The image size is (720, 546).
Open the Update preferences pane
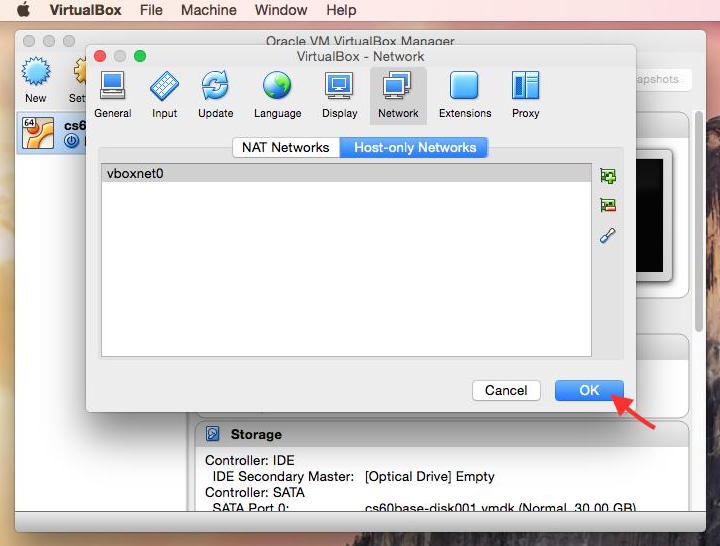[x=215, y=95]
